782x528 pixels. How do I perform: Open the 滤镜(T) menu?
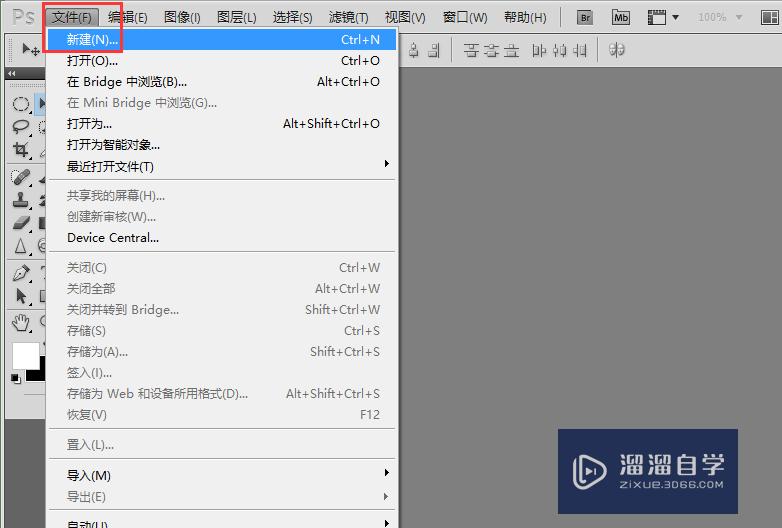pyautogui.click(x=348, y=17)
